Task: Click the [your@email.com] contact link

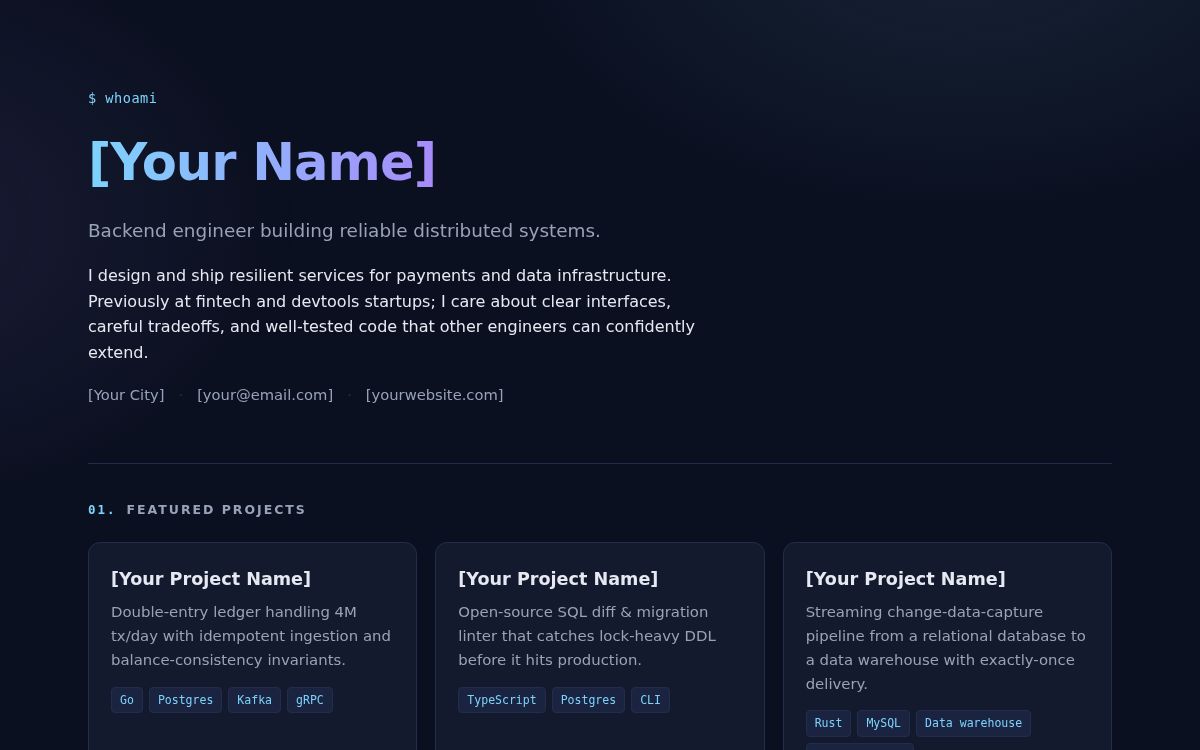Action: pos(265,395)
